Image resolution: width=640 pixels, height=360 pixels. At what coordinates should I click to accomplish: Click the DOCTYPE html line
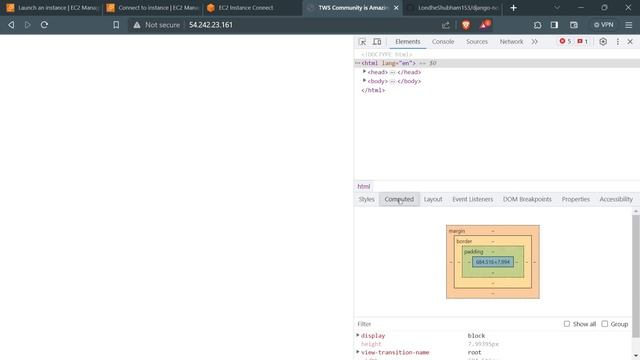387,54
